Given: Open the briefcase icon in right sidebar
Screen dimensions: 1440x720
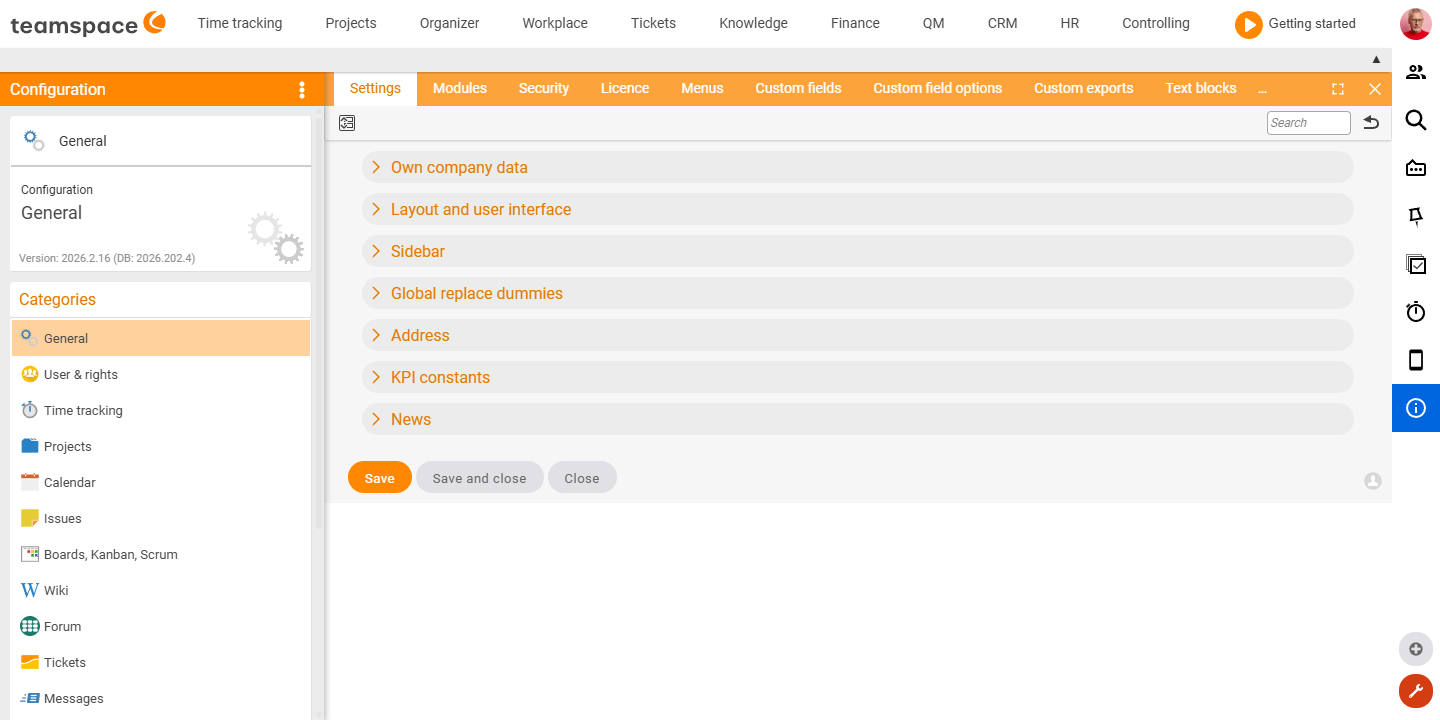Looking at the screenshot, I should click(x=1416, y=168).
